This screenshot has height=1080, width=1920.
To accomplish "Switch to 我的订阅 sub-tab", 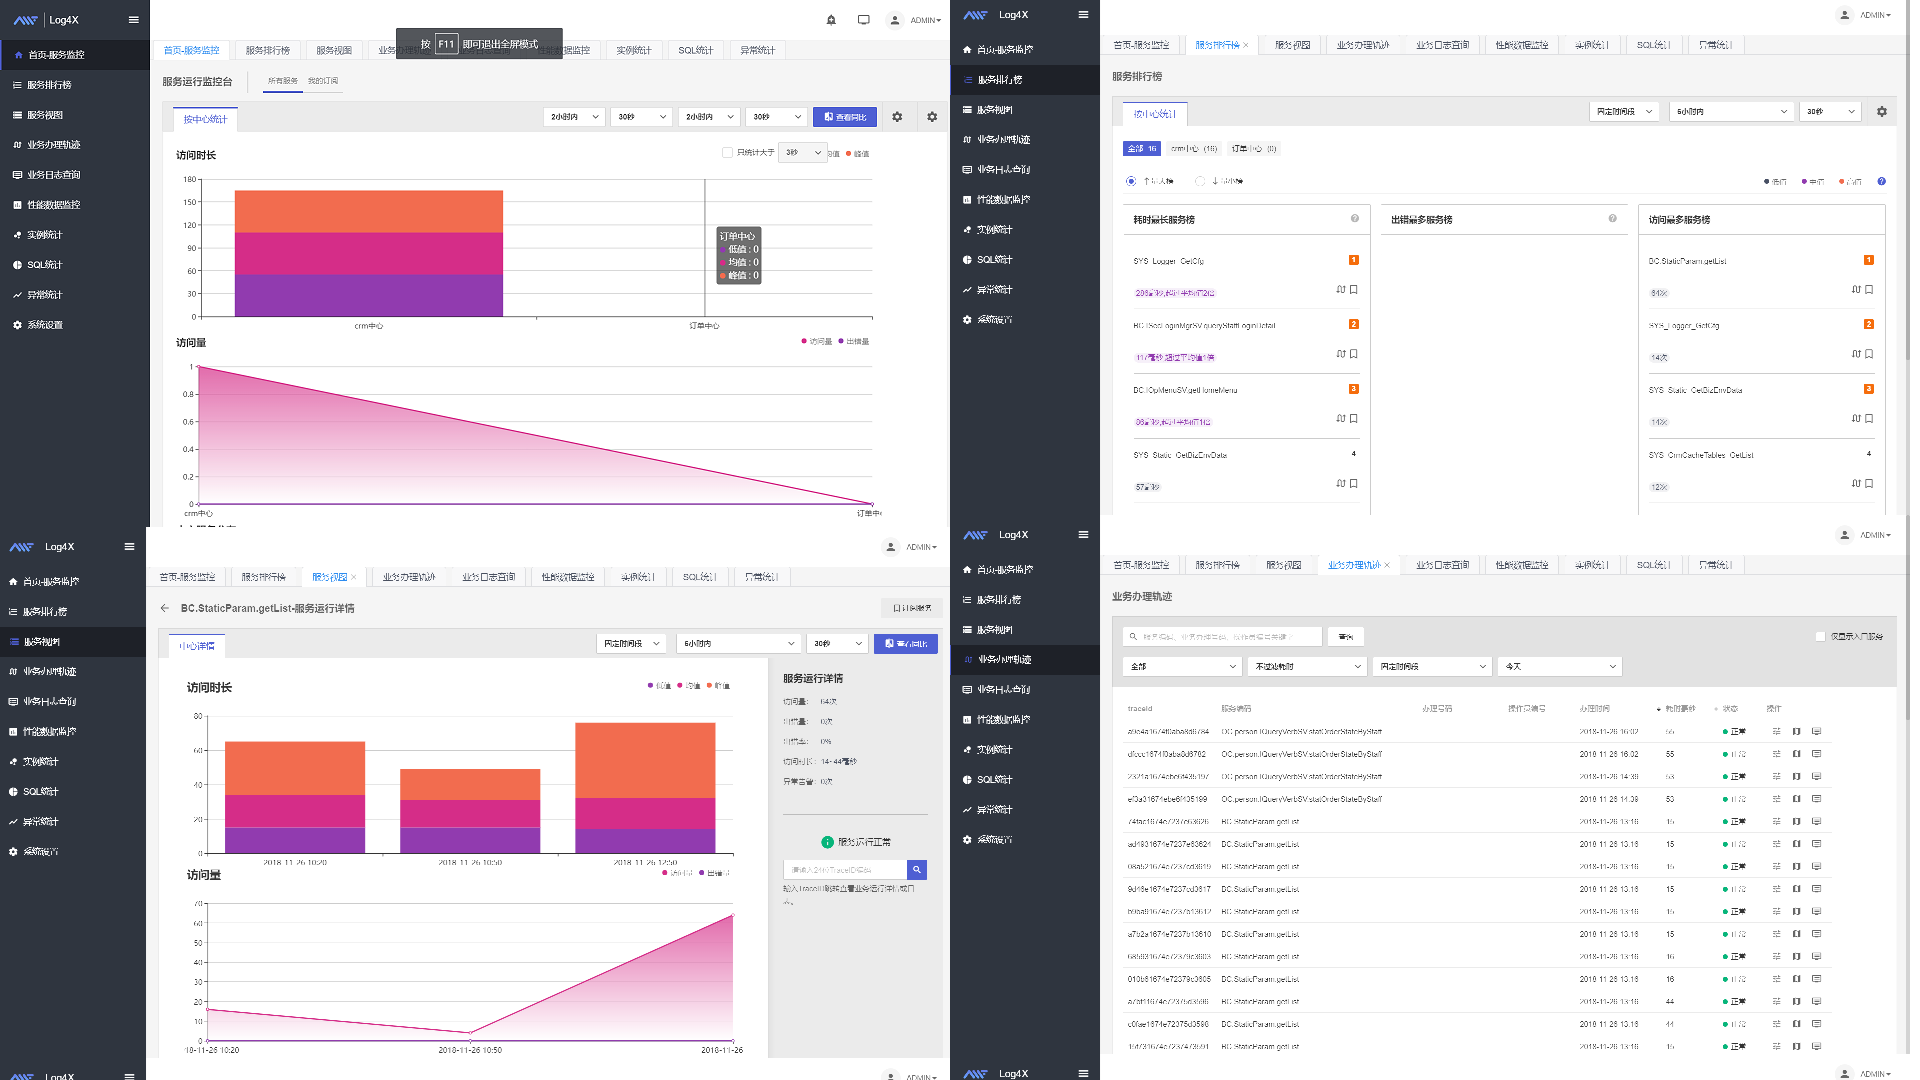I will 323,81.
